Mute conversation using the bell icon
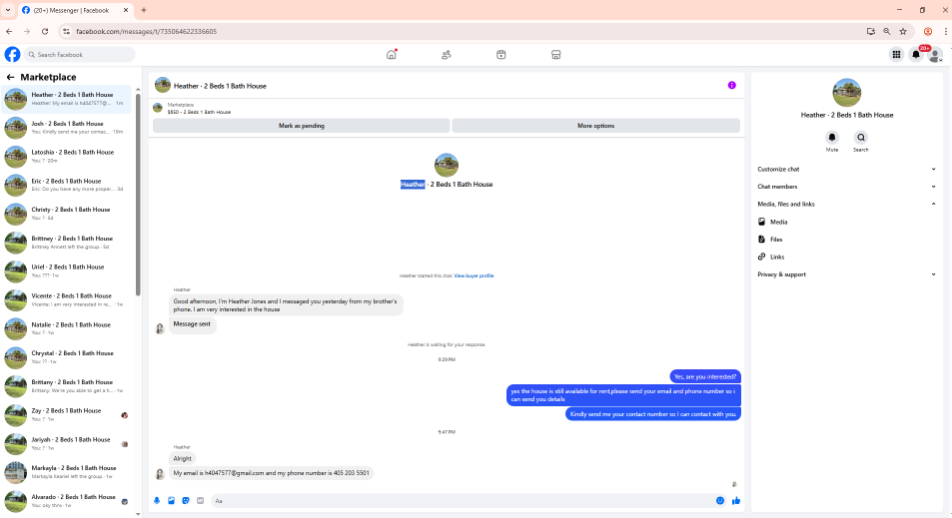 point(832,137)
